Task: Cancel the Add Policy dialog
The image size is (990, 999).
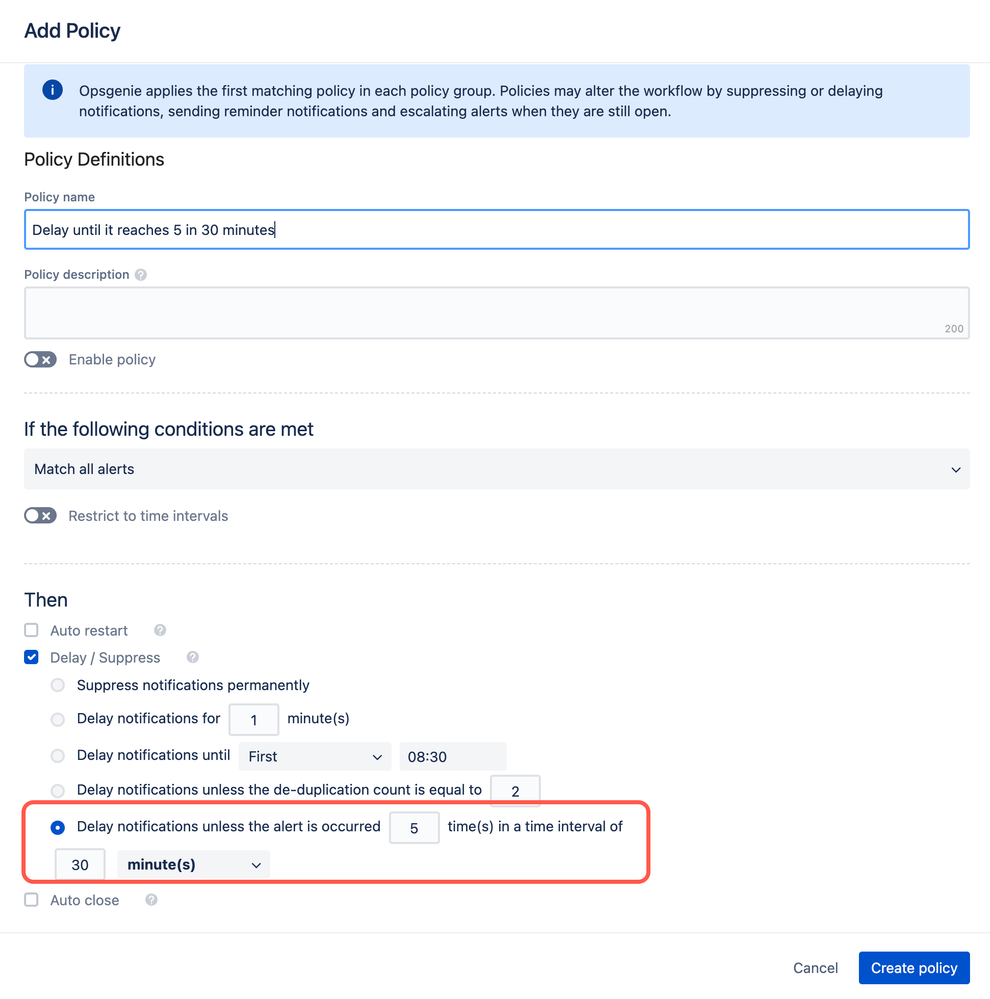Action: (815, 968)
